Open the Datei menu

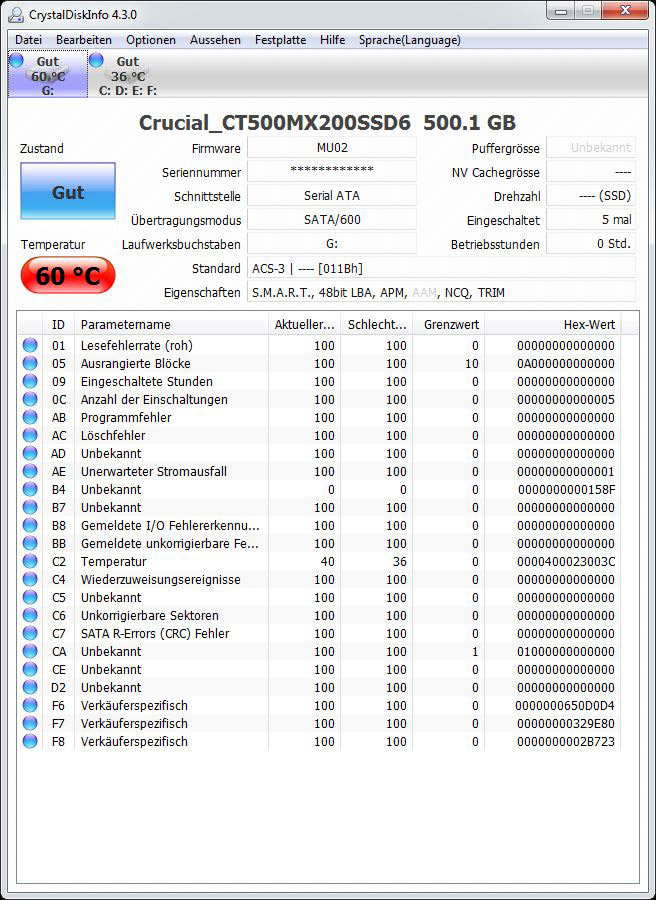(28, 40)
